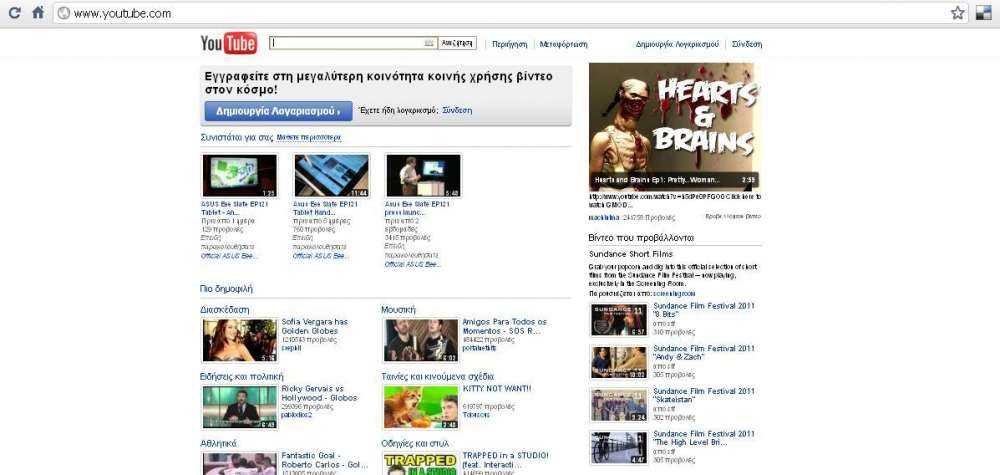Open Ταινίες και κινούμενα σχέδια category
The image size is (1000, 475).
[438, 377]
